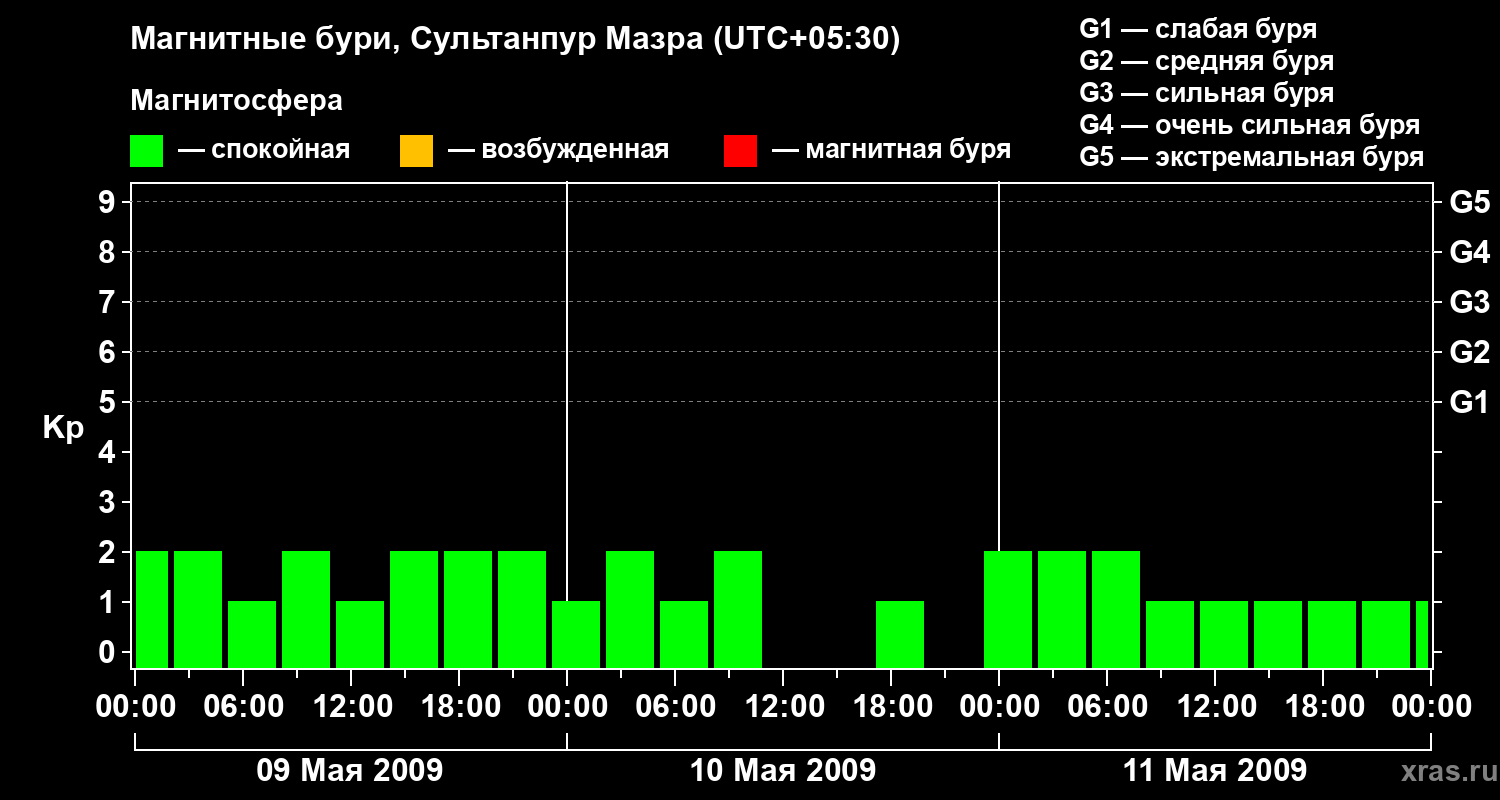Viewport: 1500px width, 800px height.
Task: Choose the '11 Мая 2009' date label
Action: coord(1214,770)
